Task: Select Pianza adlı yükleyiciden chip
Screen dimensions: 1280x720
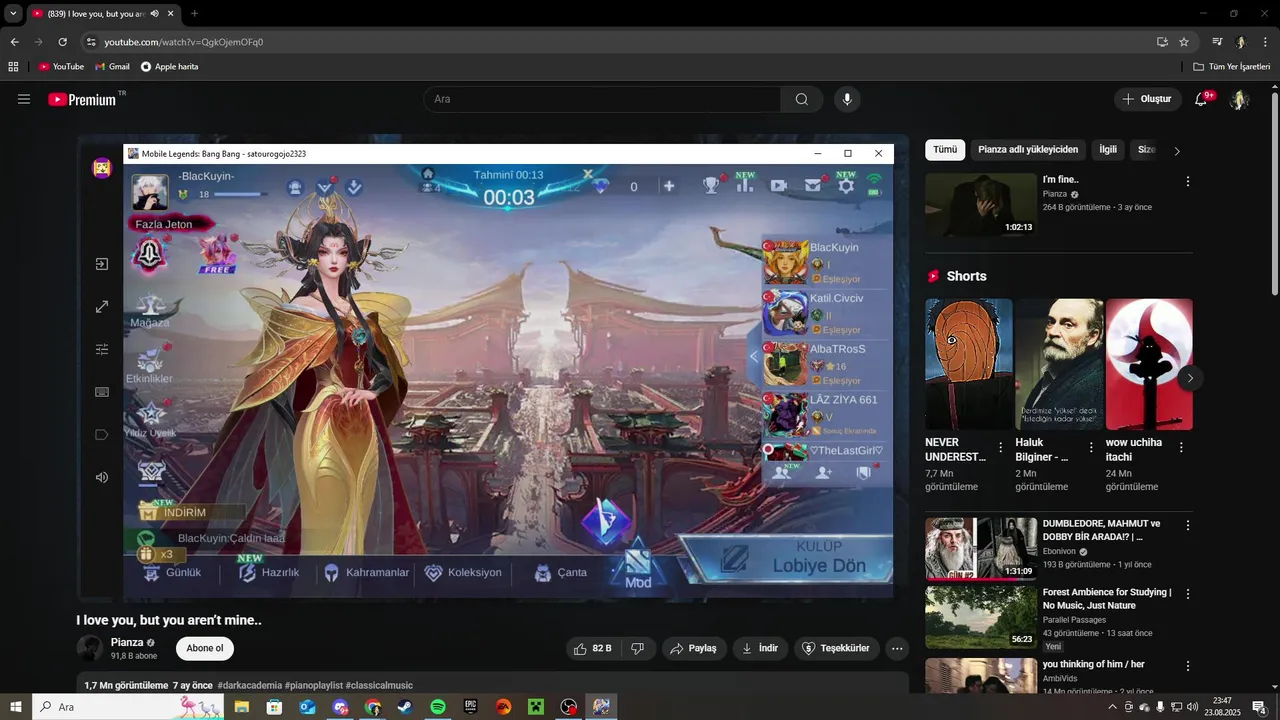Action: click(x=1028, y=150)
